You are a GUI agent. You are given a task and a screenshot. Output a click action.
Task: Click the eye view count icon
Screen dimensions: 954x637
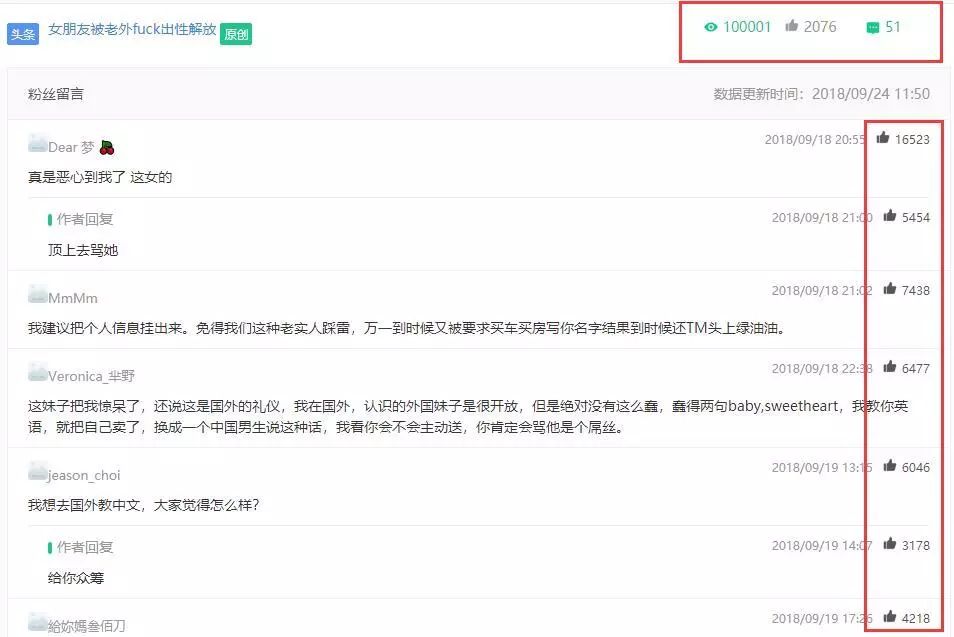[713, 27]
